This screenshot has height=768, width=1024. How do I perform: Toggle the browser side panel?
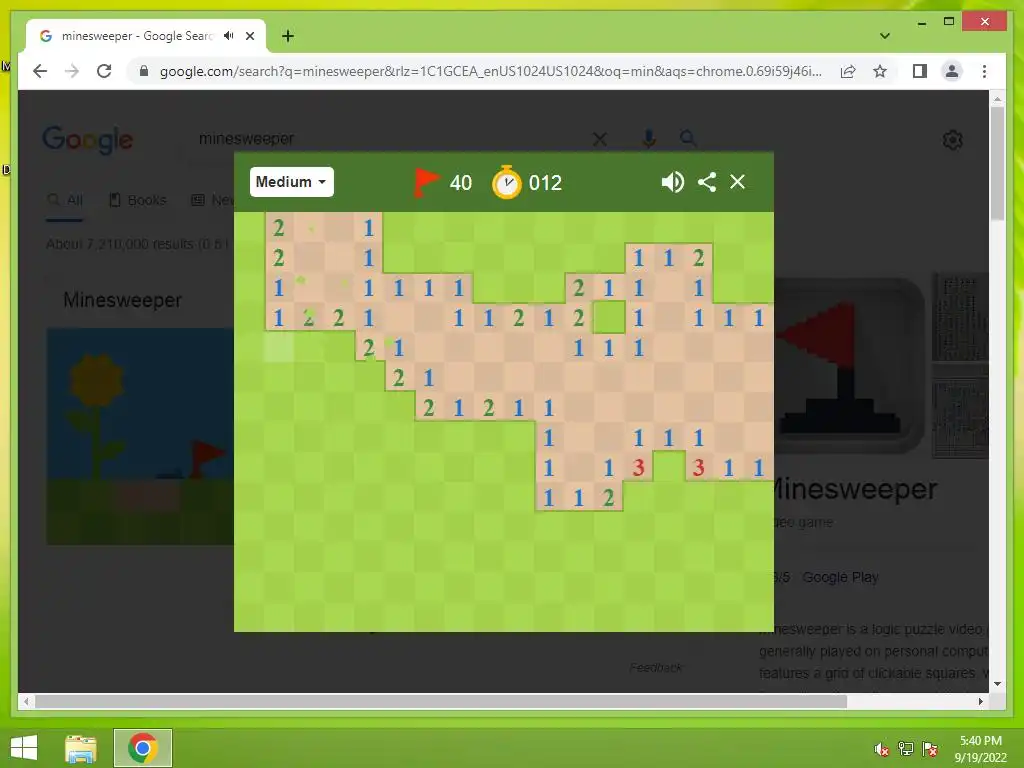[920, 71]
